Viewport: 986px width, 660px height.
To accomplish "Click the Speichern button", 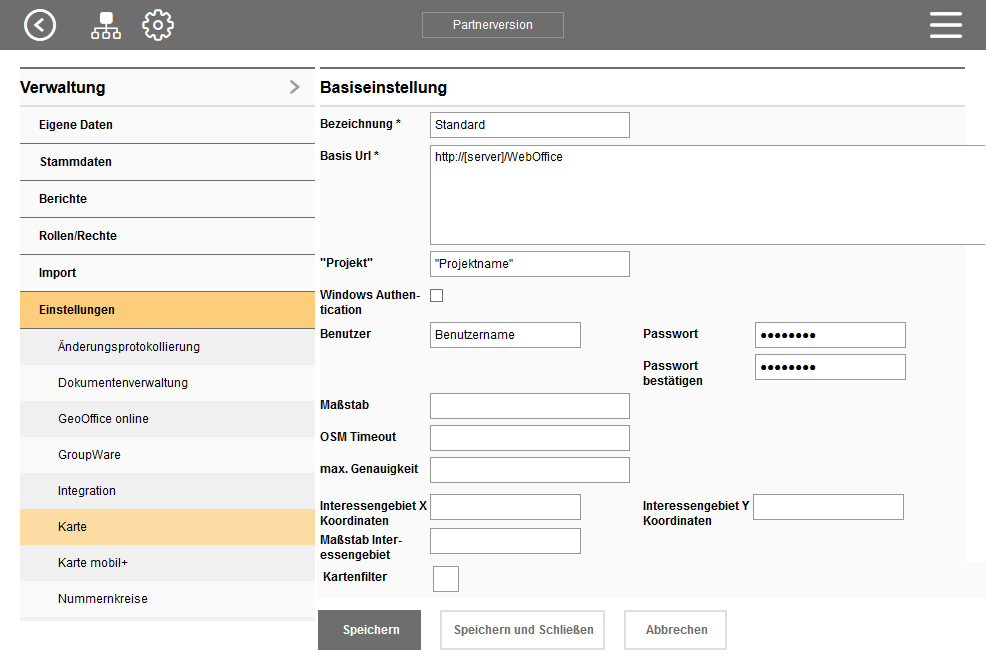I will [370, 630].
